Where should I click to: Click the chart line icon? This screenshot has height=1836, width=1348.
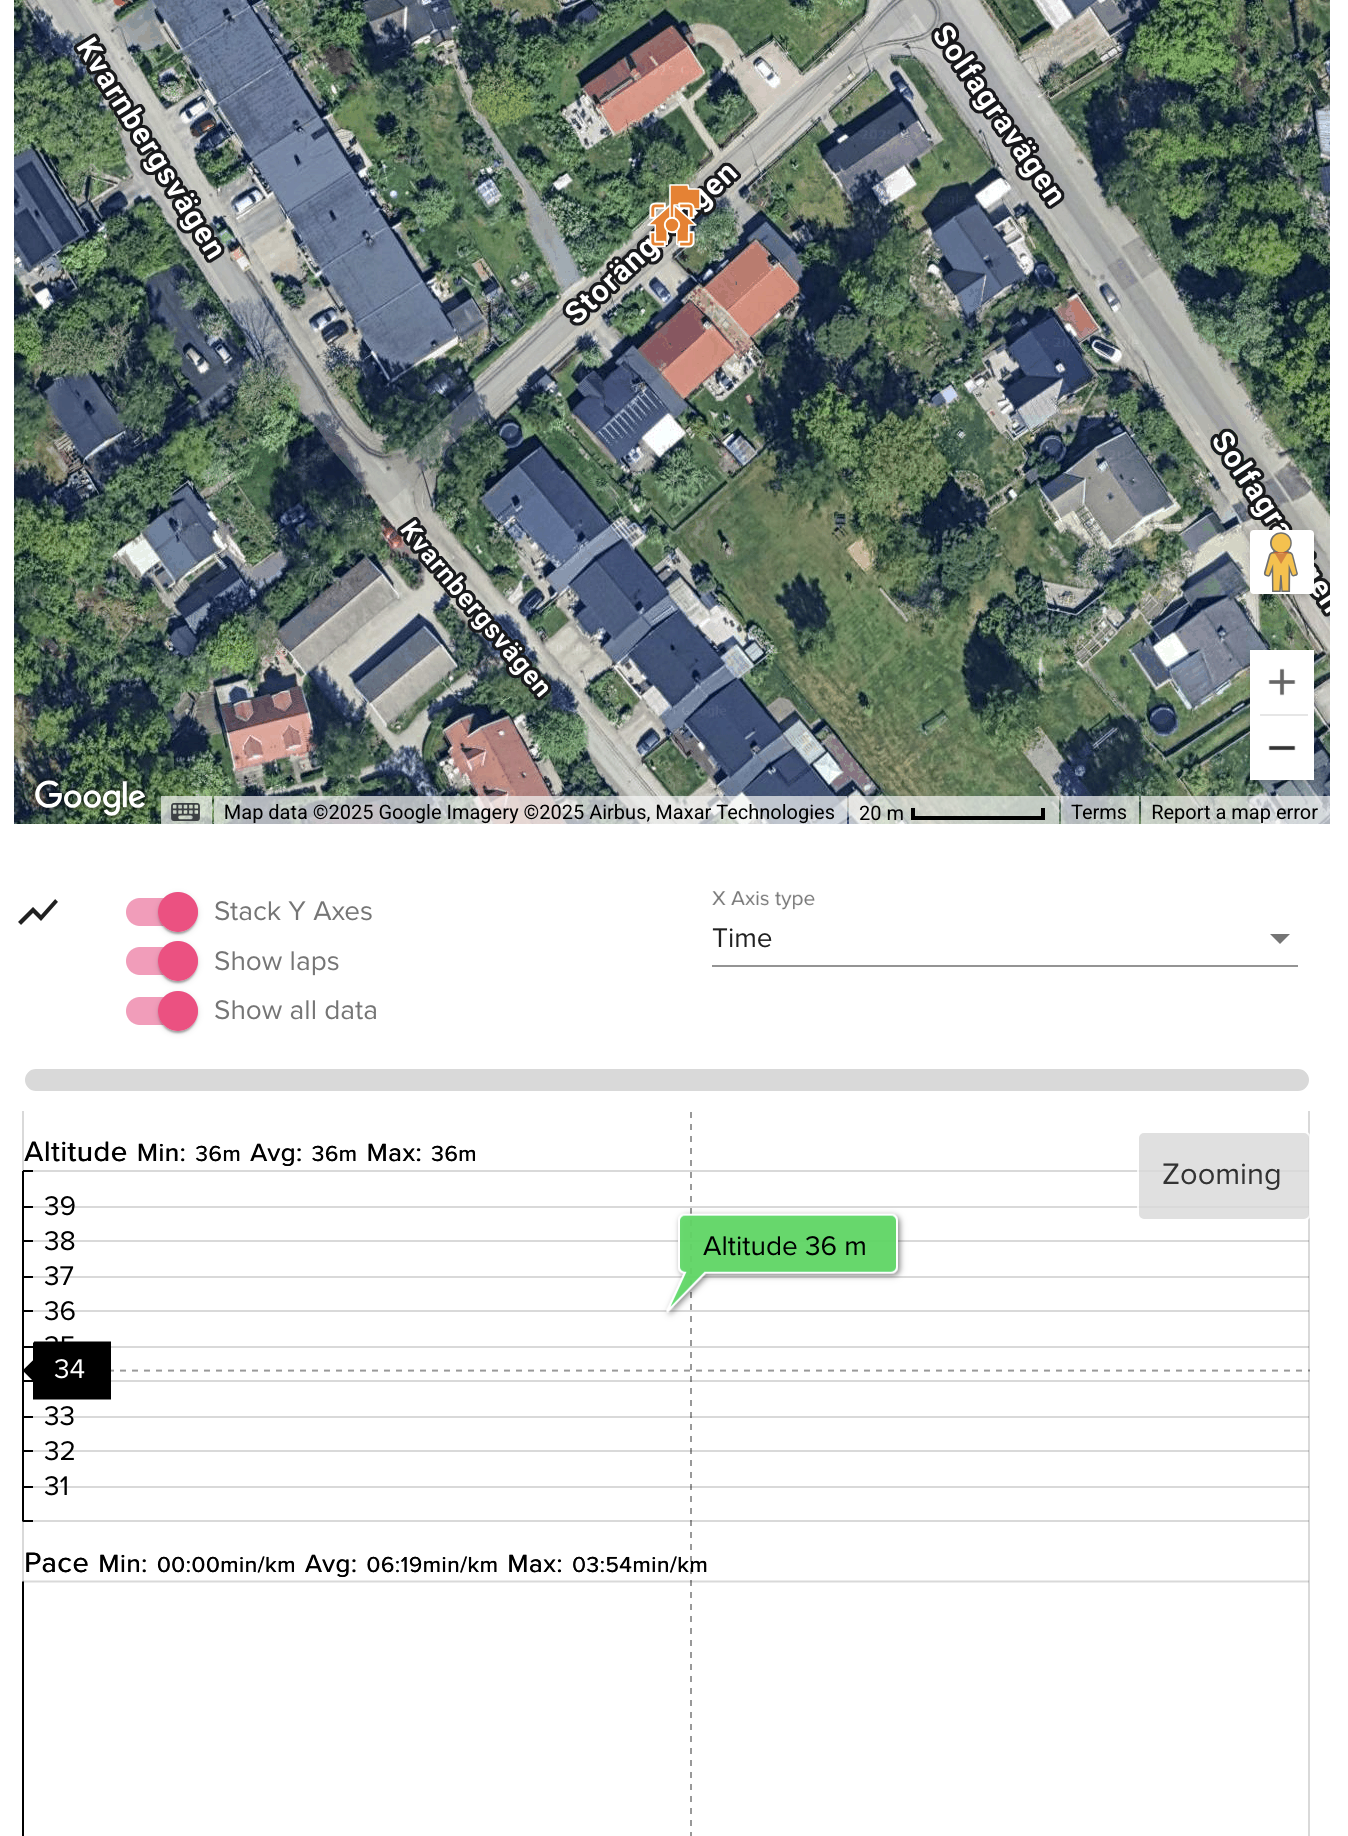click(x=38, y=911)
